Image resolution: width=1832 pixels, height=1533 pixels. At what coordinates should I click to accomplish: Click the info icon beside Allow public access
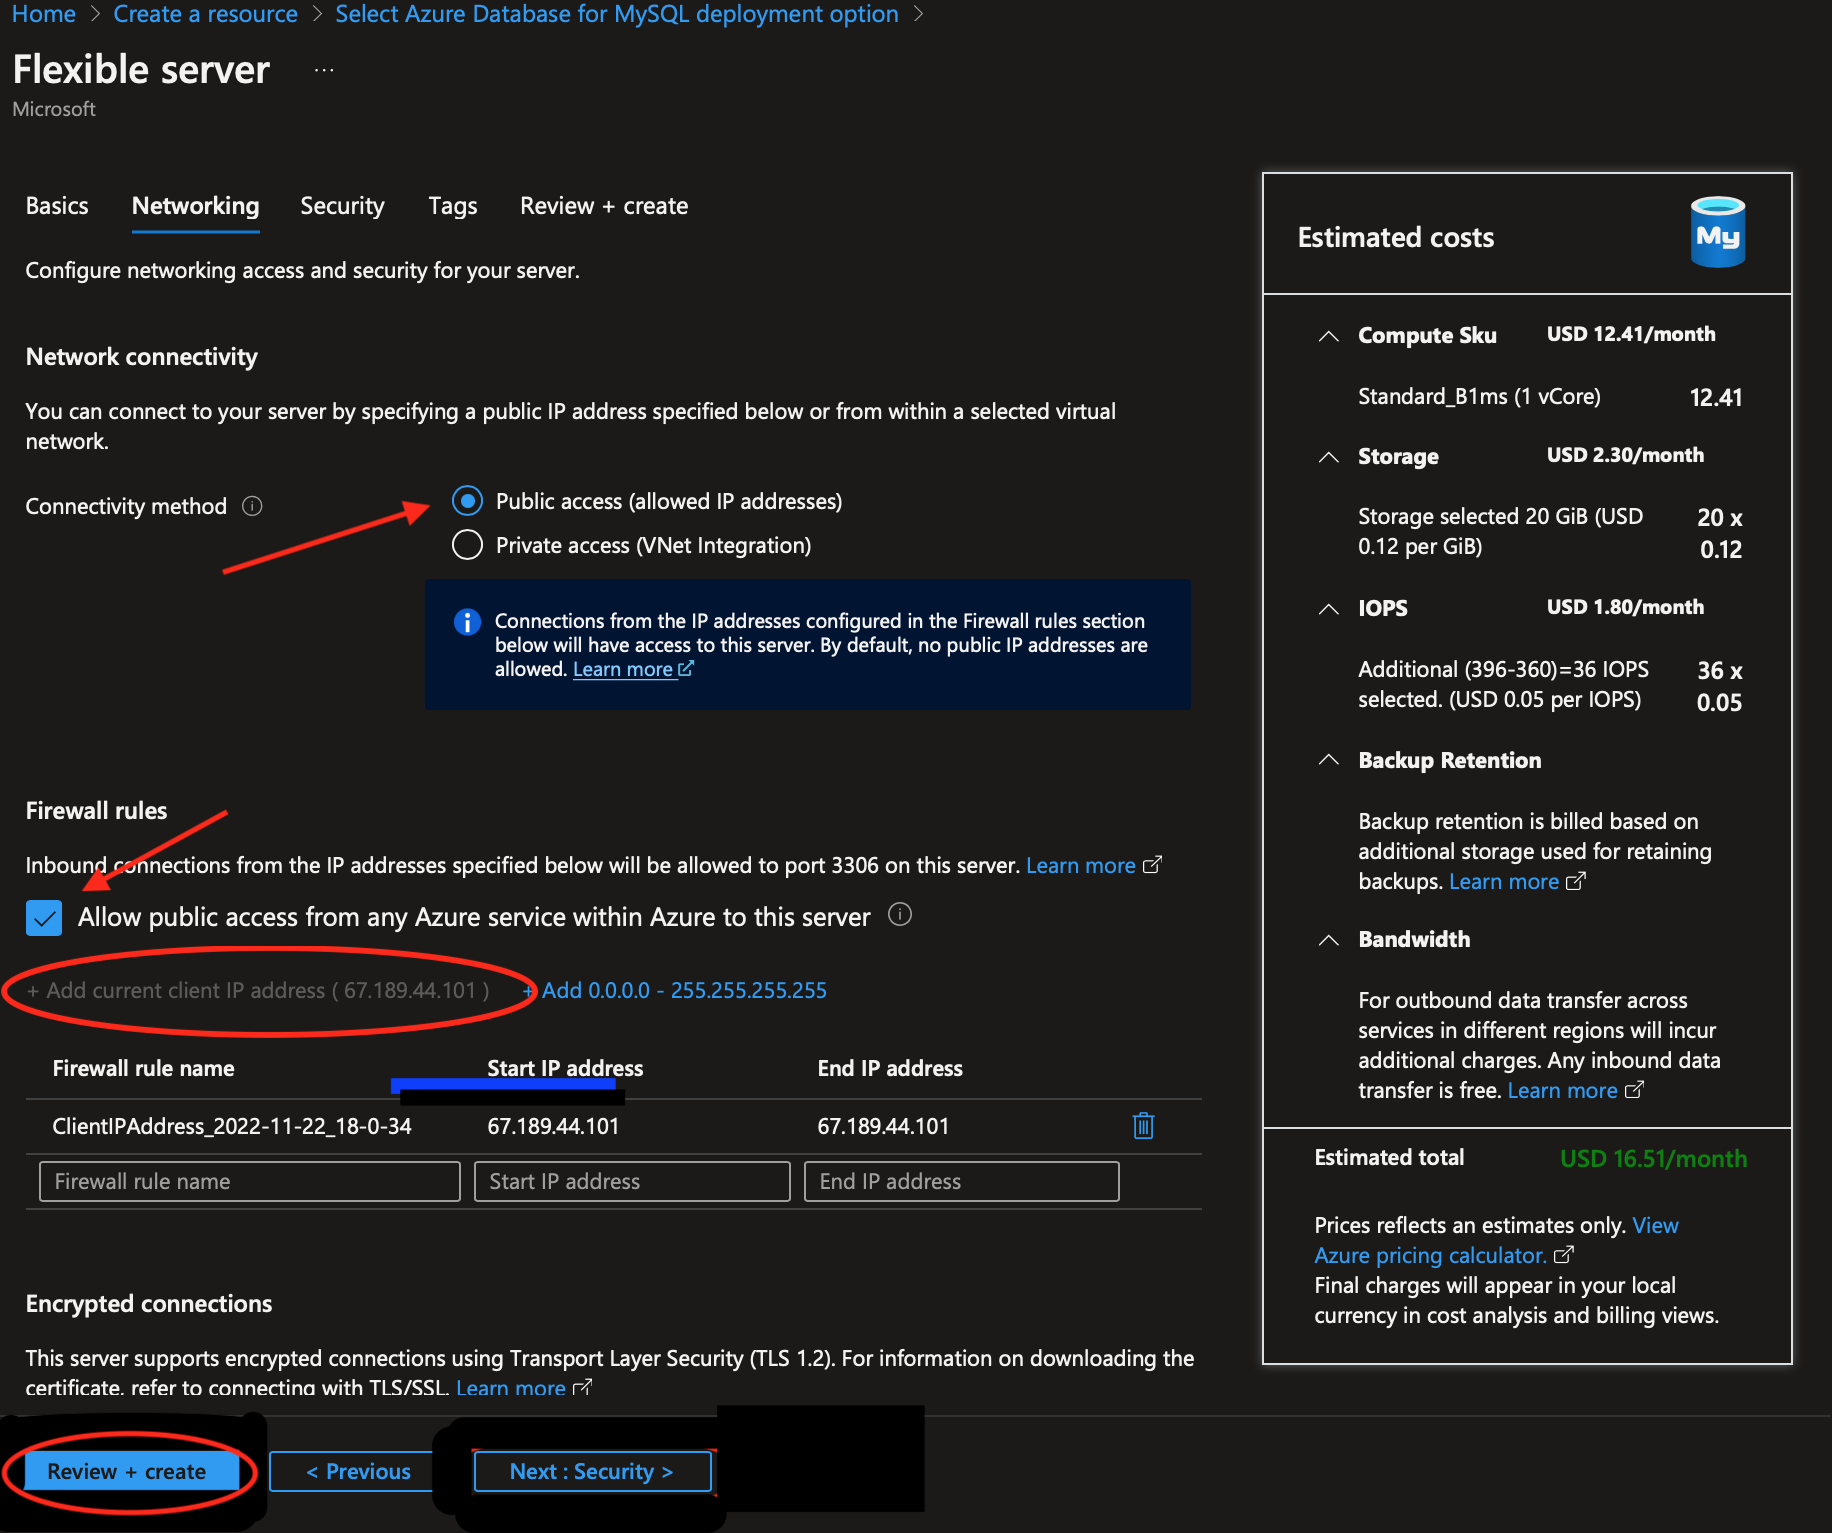point(900,915)
